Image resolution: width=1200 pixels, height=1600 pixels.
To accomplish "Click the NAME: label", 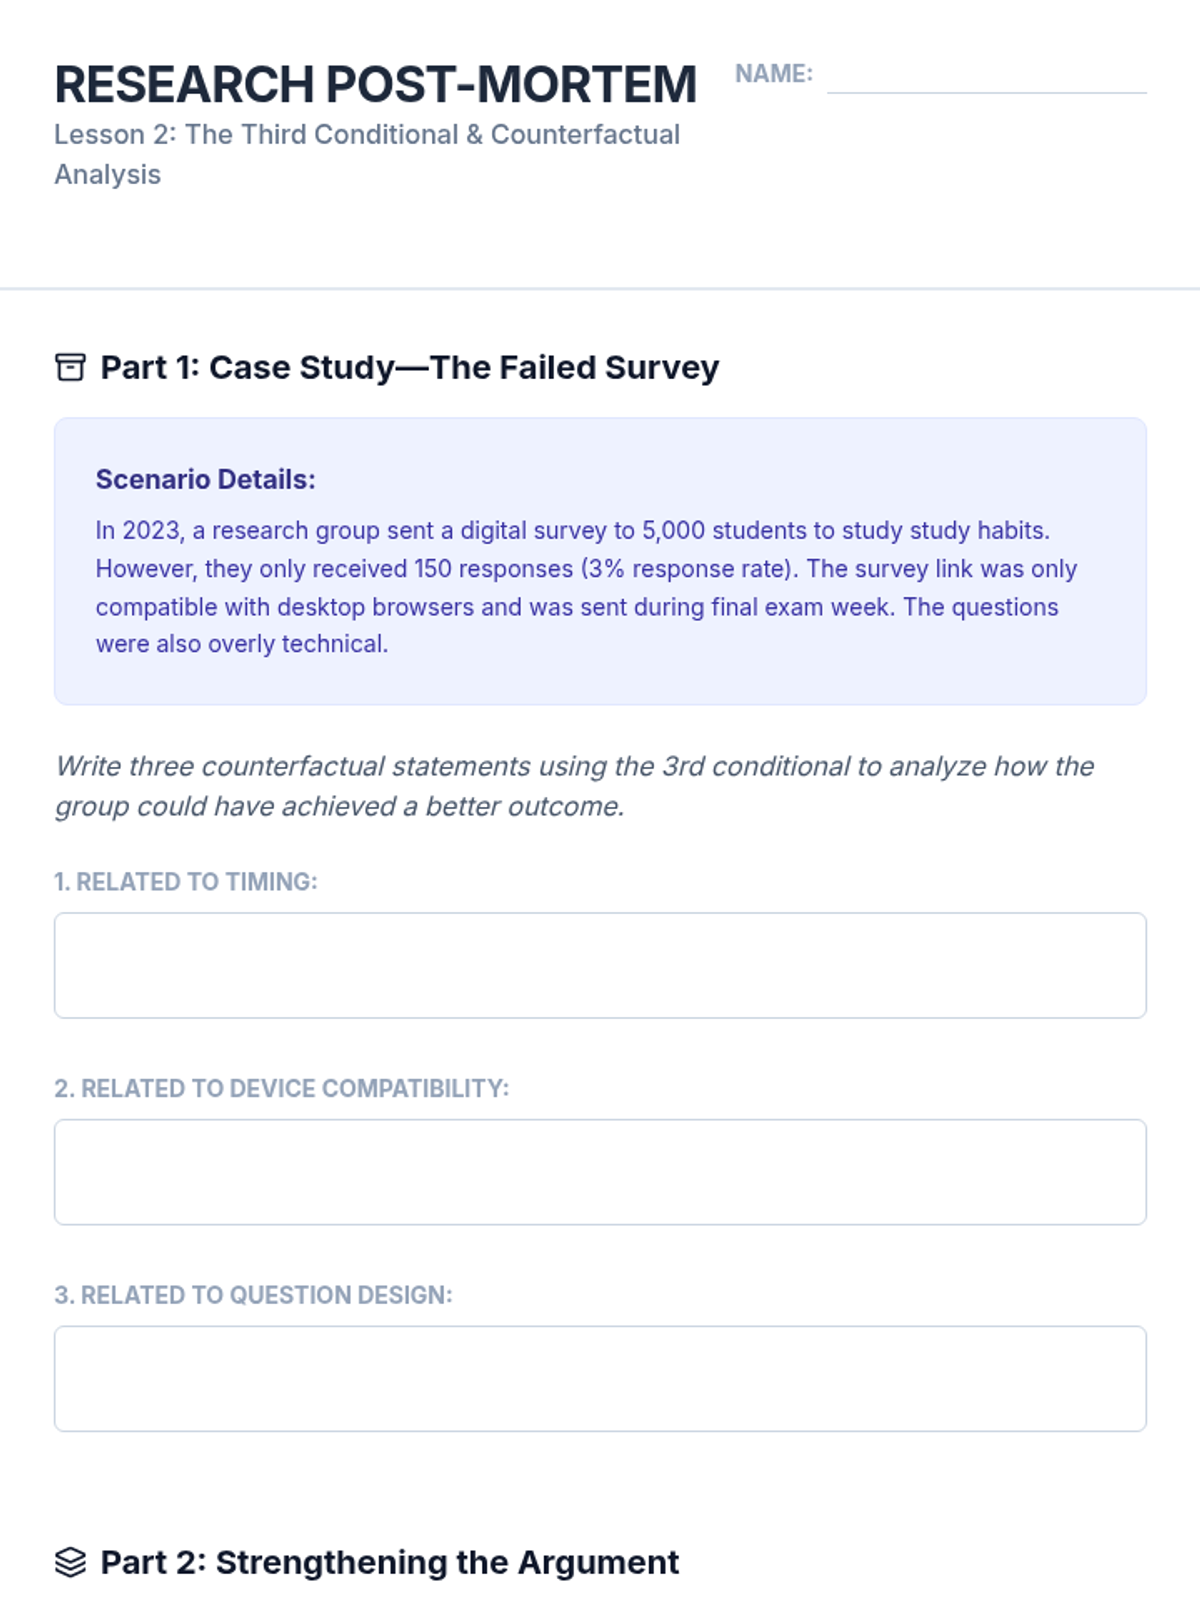I will click(x=773, y=73).
